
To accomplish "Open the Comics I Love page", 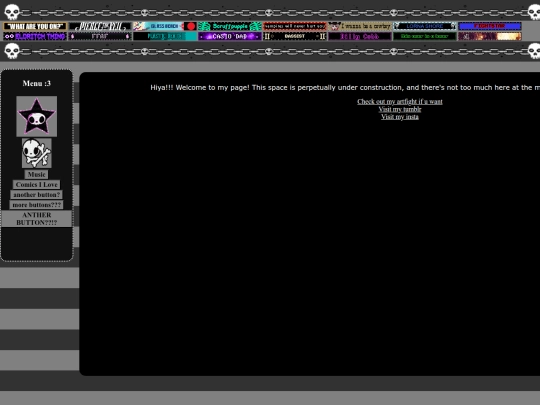I will [x=37, y=185].
